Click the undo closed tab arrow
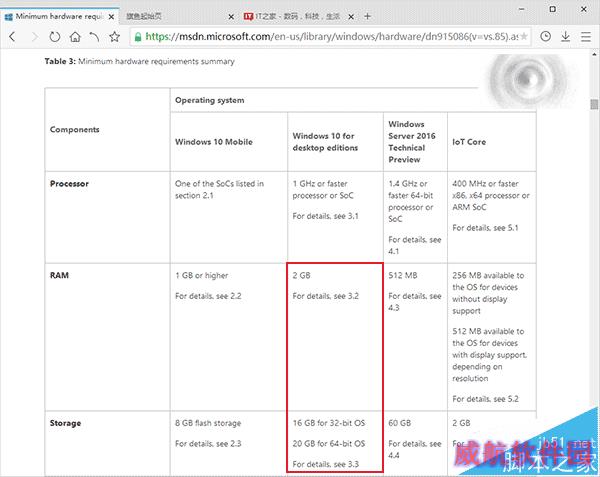The image size is (600, 477). coord(94,37)
